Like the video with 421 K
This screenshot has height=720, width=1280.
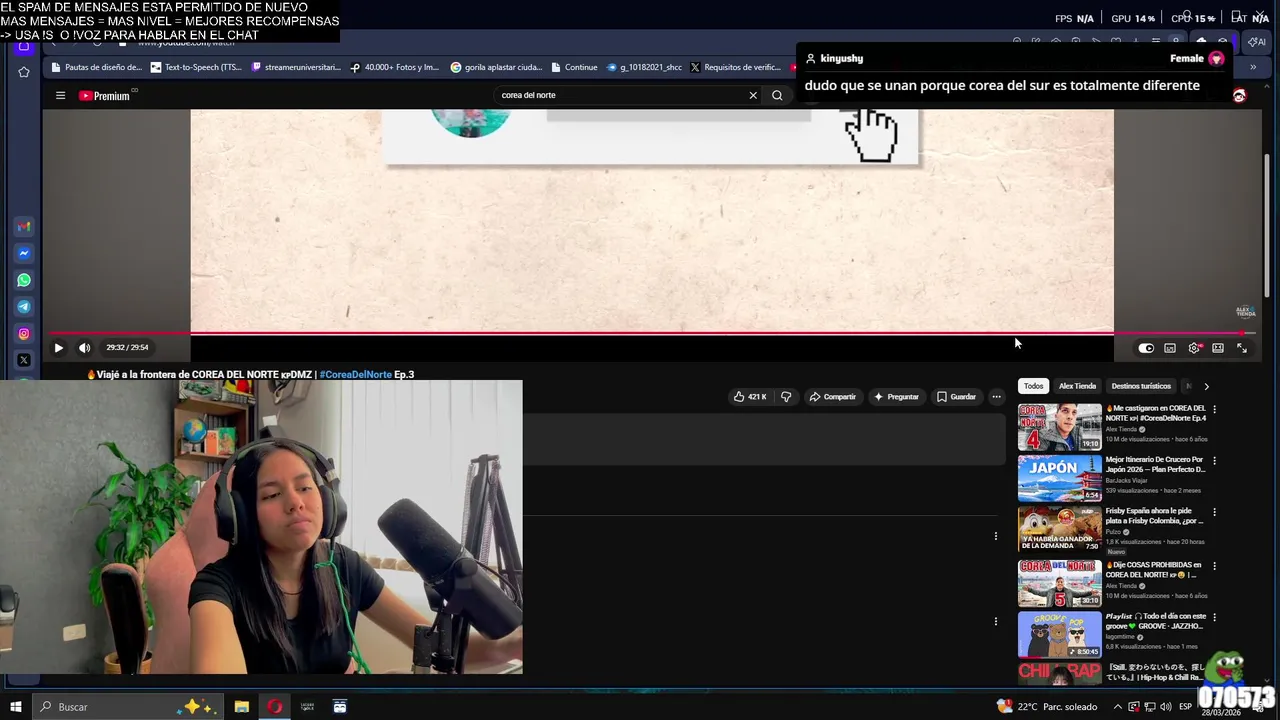(x=750, y=397)
